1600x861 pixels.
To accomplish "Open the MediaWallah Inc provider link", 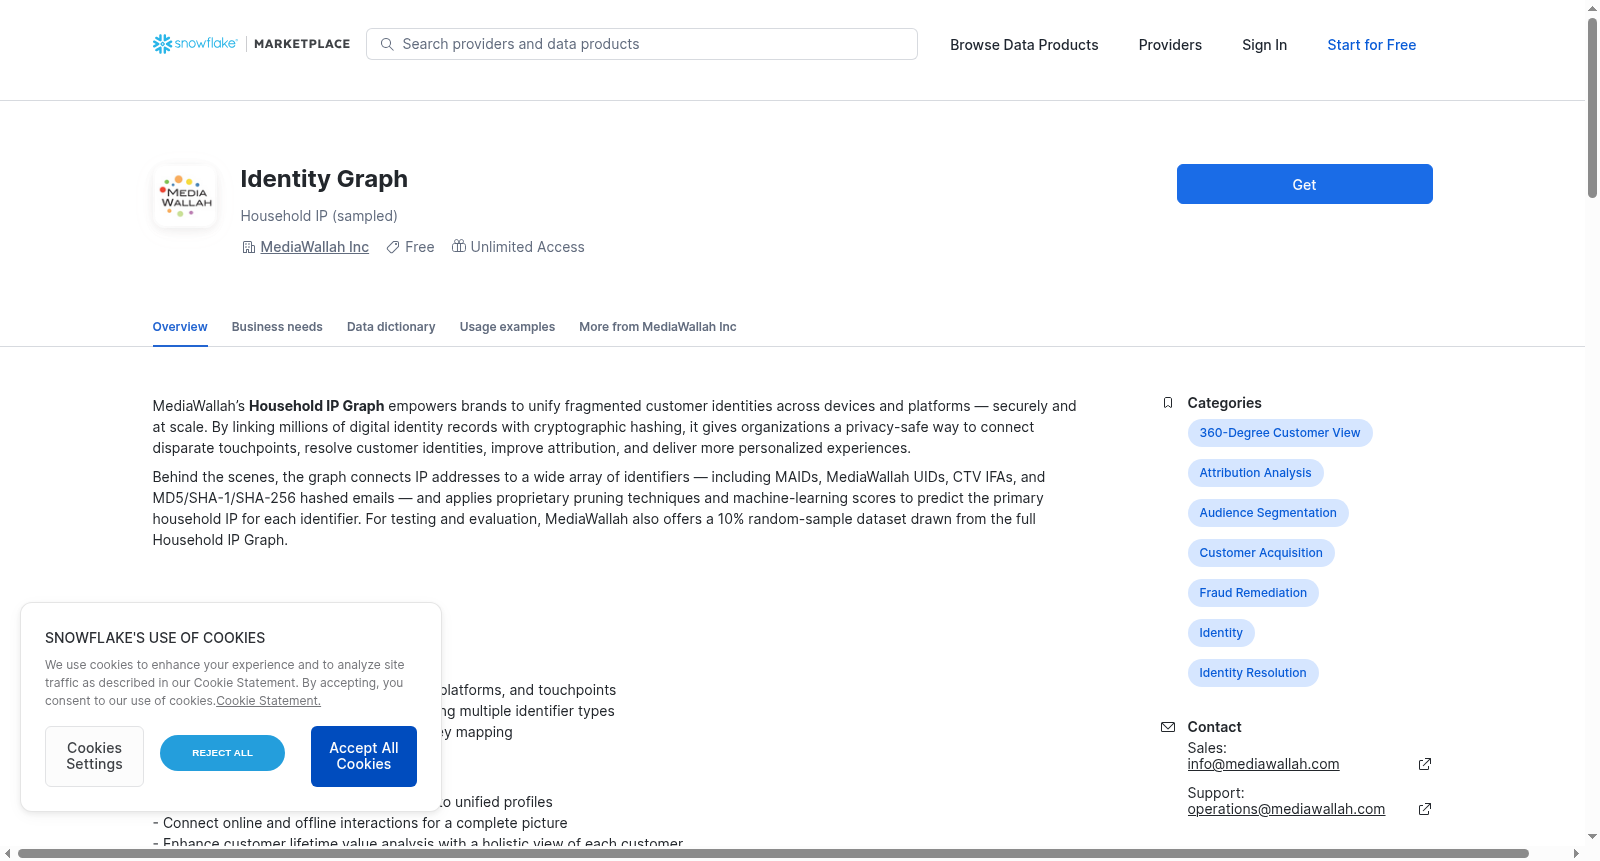I will coord(314,247).
